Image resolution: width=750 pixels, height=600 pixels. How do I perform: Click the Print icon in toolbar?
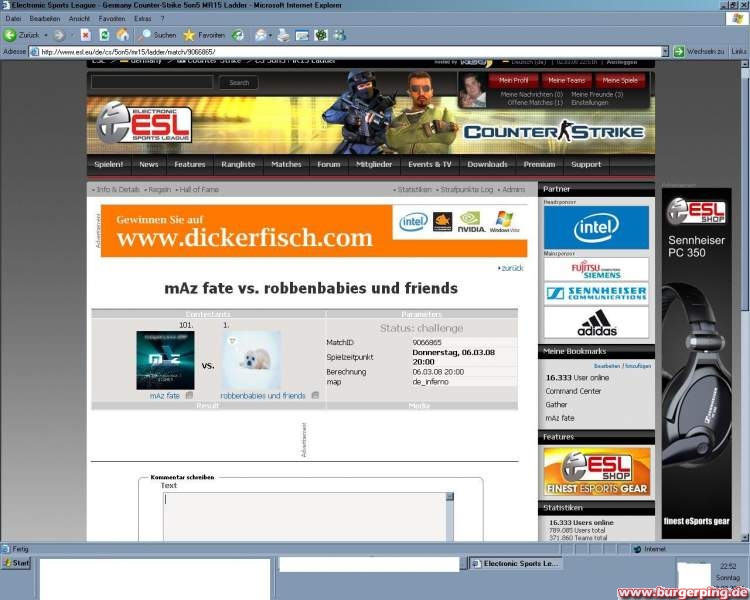(x=283, y=35)
